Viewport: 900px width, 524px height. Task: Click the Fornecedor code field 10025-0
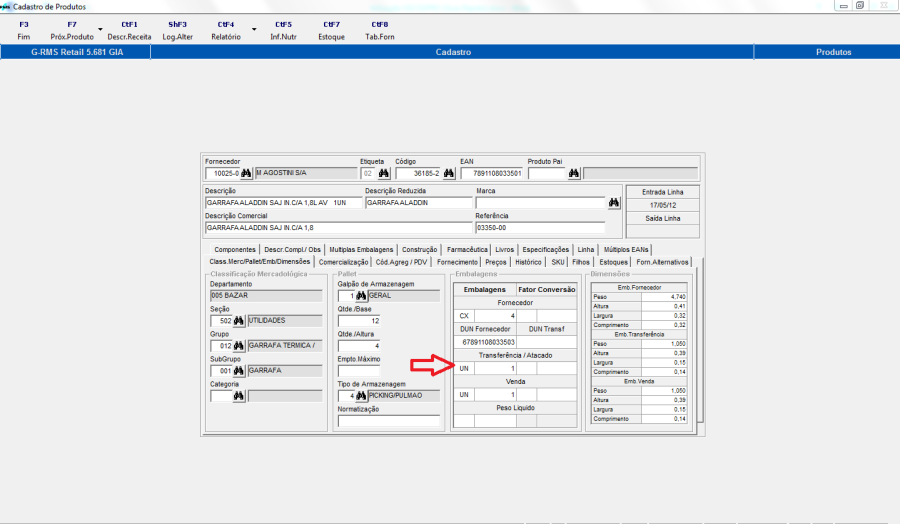point(223,173)
